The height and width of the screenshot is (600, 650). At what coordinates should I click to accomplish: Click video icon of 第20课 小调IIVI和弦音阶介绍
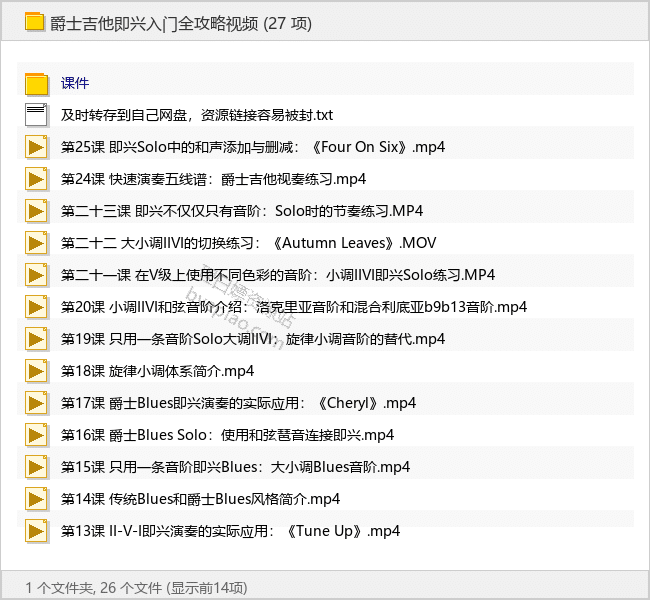coord(36,307)
